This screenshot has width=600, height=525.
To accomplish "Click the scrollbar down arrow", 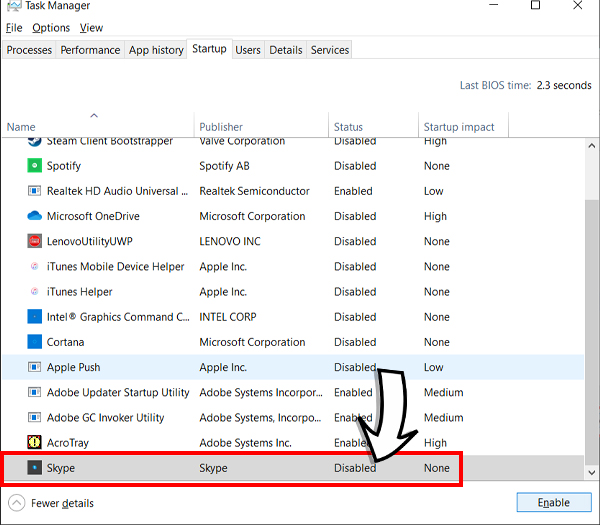I will coord(592,472).
